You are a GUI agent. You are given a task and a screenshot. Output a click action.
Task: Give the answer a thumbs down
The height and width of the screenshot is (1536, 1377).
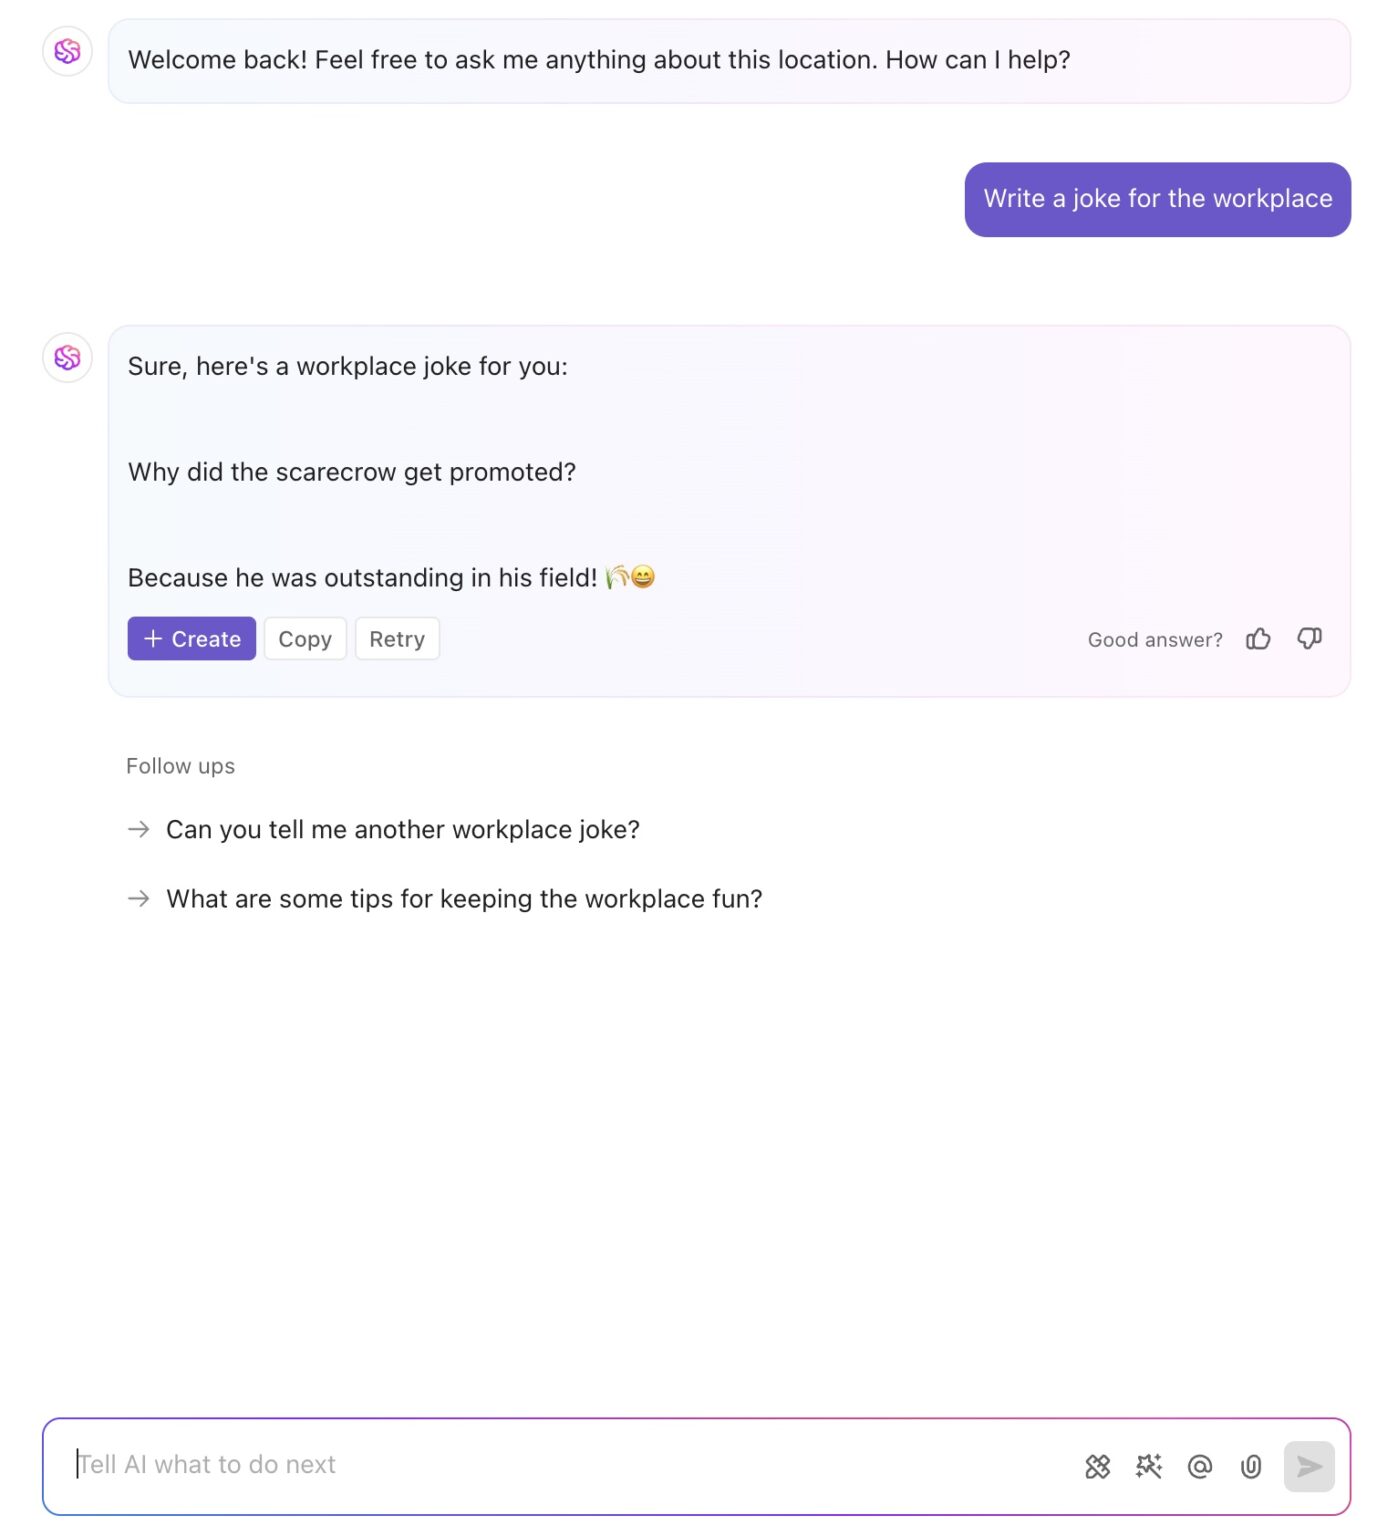[1309, 639]
